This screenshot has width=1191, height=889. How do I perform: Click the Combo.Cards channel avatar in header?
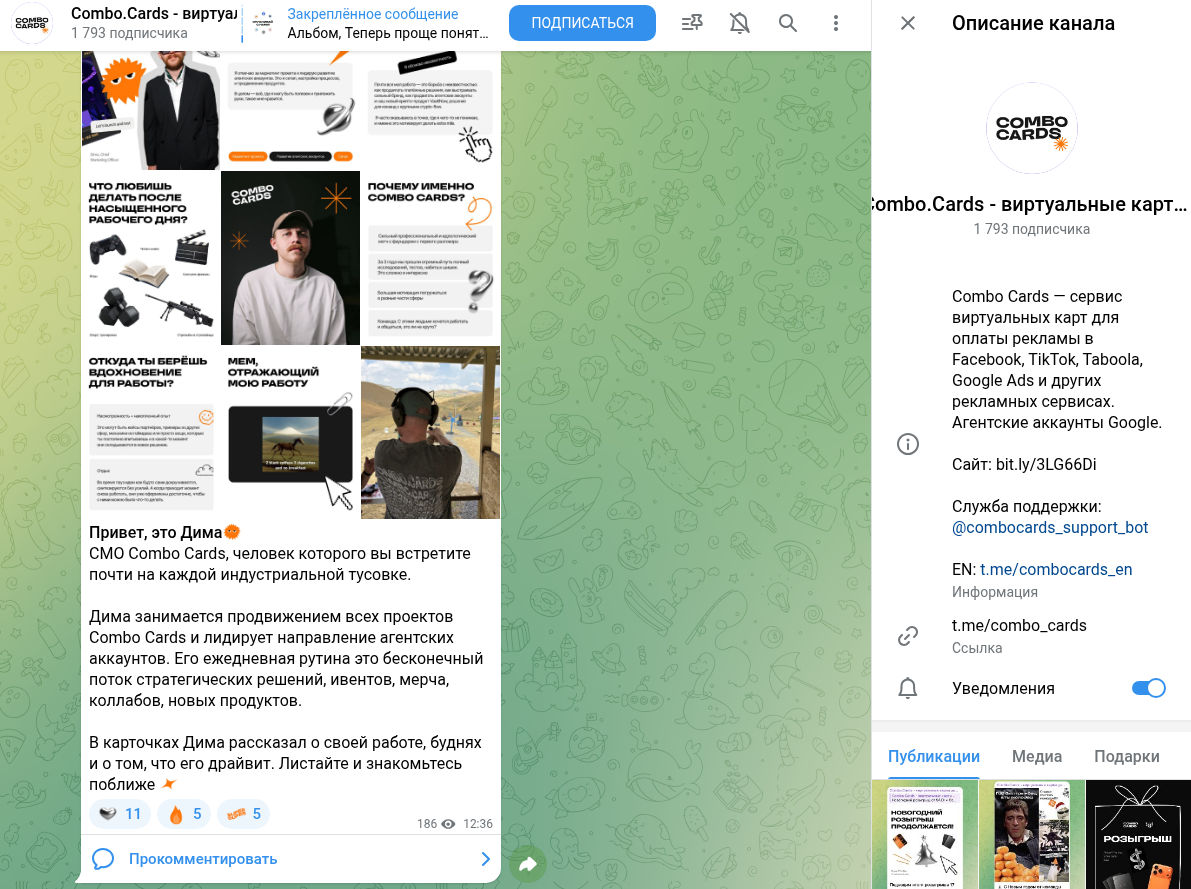click(x=32, y=24)
